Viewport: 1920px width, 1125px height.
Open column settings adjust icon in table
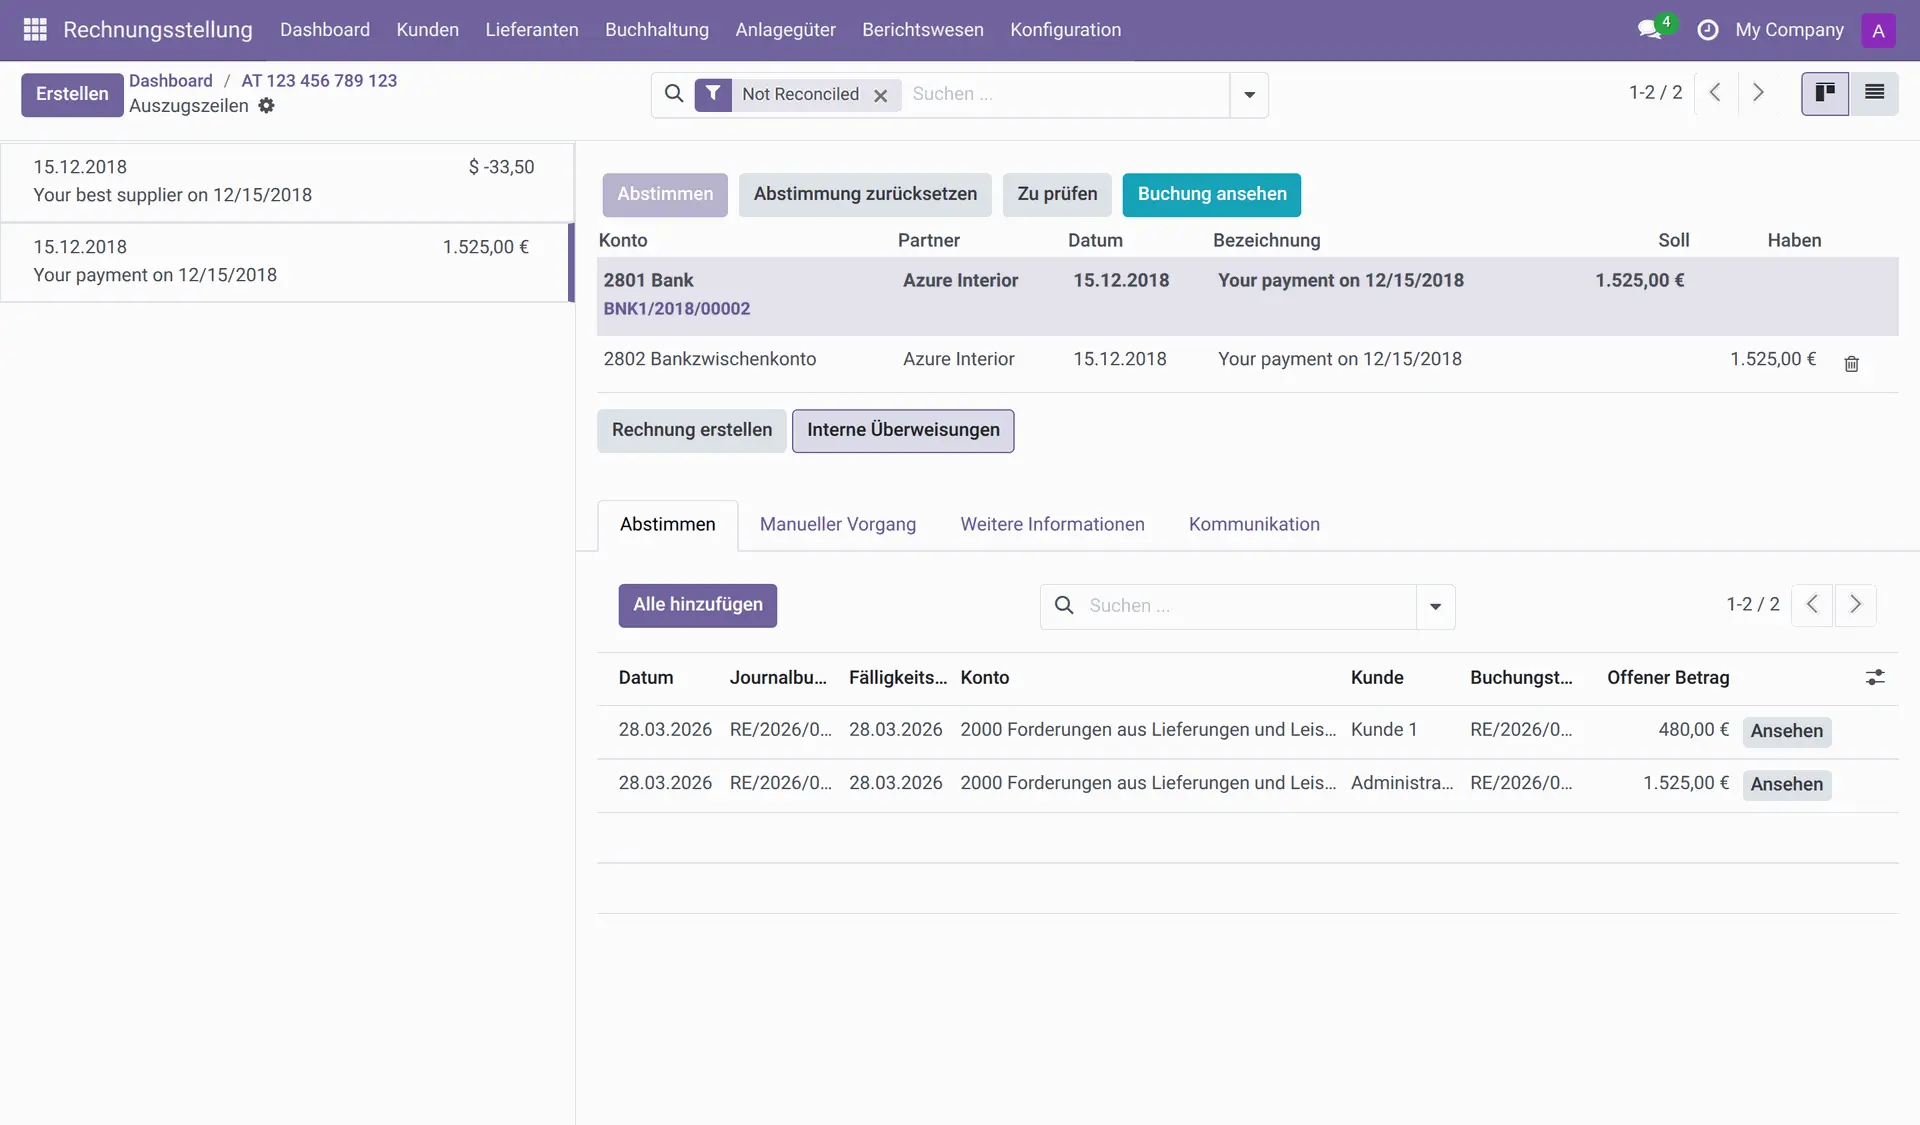[x=1874, y=678]
